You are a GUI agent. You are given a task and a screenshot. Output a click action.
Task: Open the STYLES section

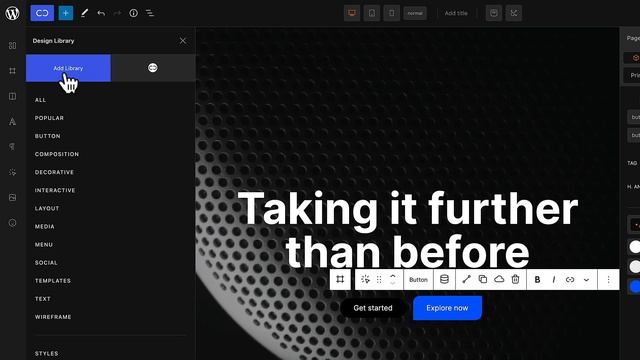pyautogui.click(x=46, y=353)
